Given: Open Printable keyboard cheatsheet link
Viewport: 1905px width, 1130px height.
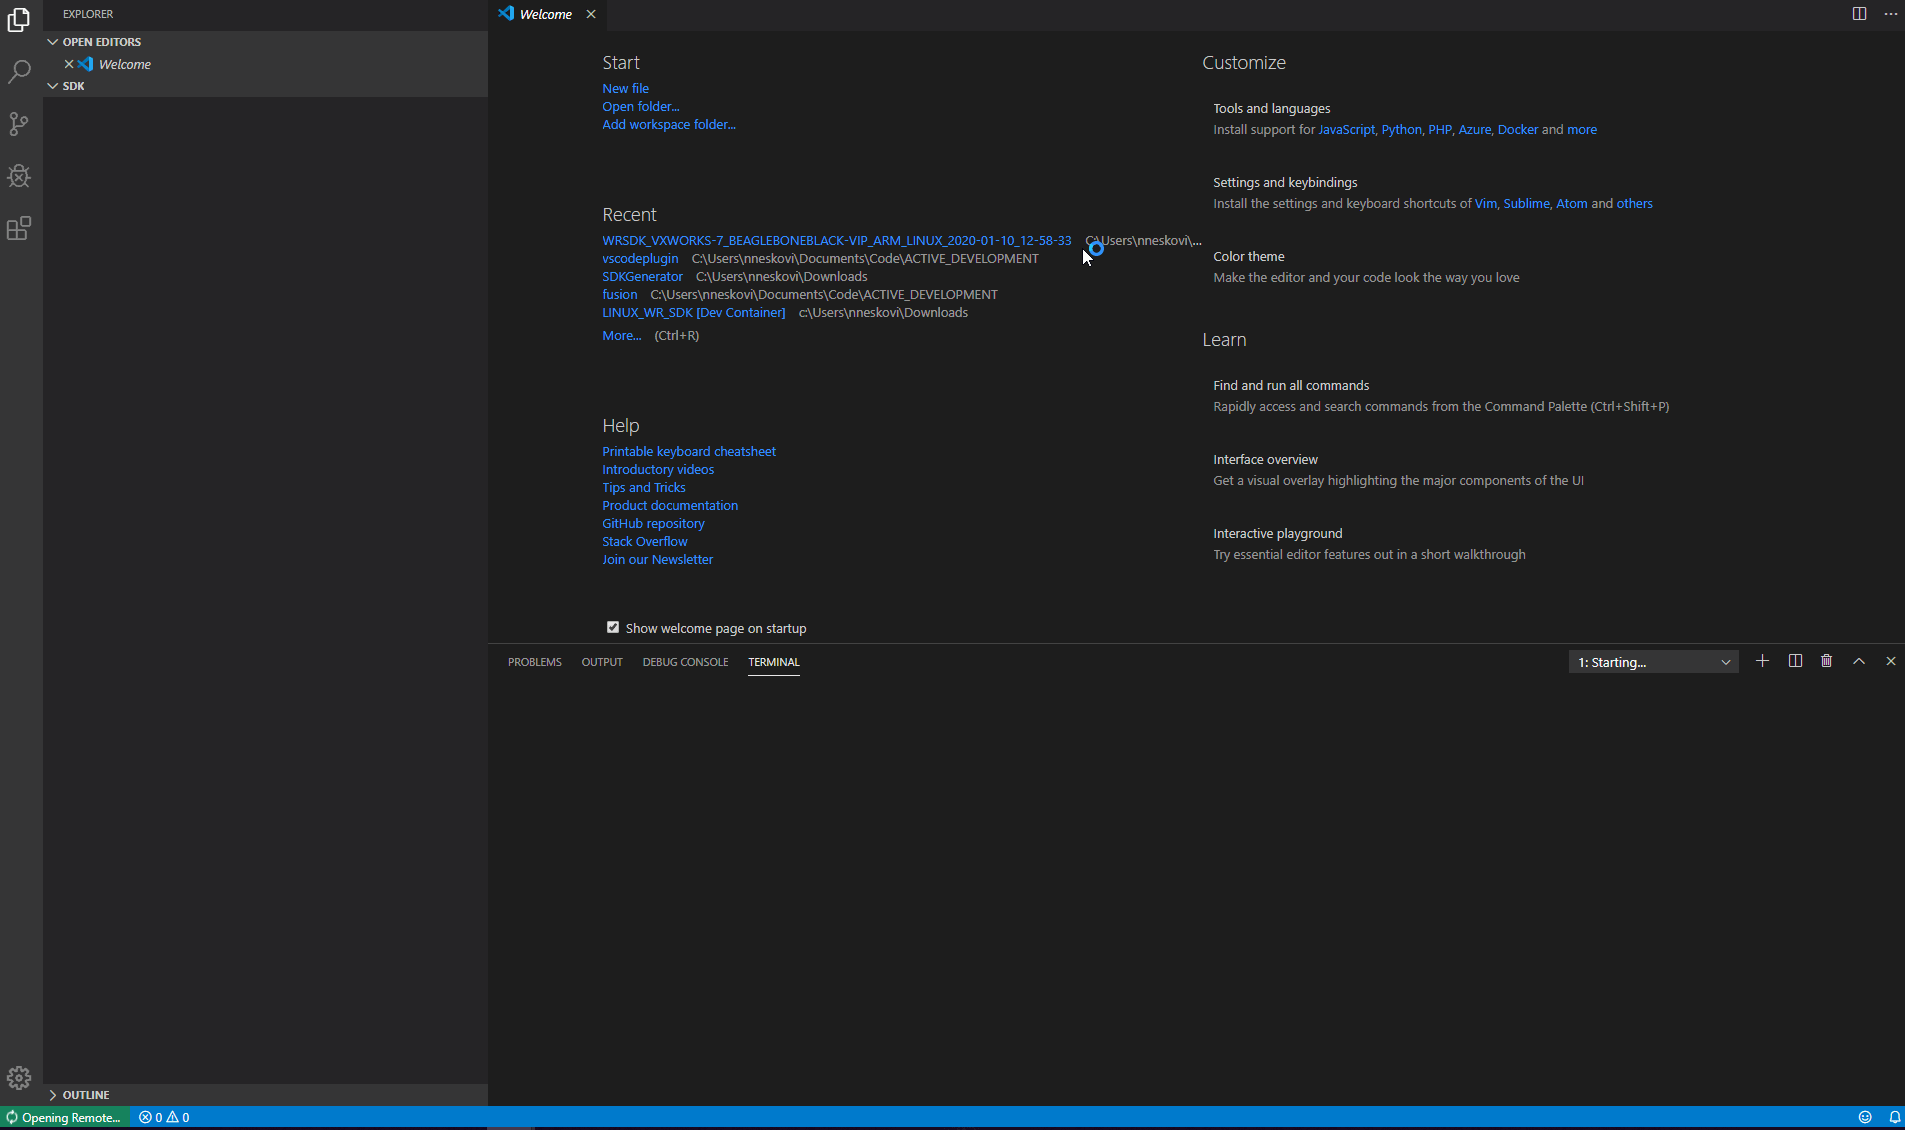Looking at the screenshot, I should pyautogui.click(x=688, y=451).
